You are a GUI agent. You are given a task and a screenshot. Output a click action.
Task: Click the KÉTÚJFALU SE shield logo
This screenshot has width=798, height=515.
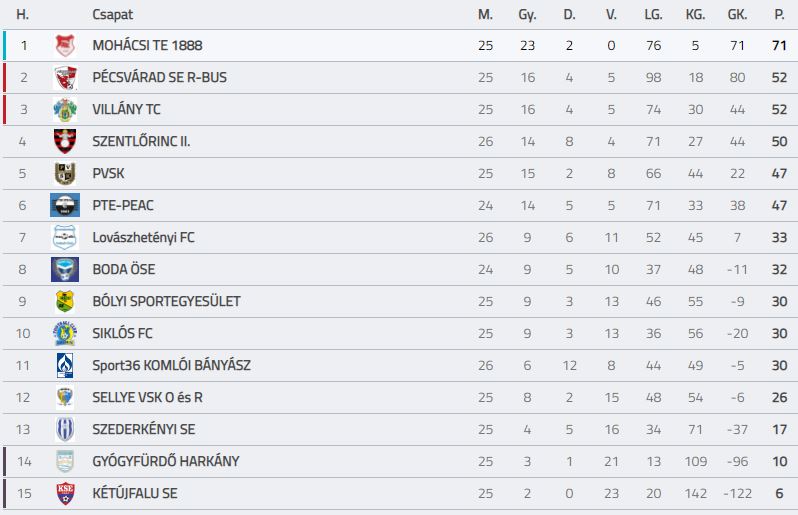coord(65,493)
